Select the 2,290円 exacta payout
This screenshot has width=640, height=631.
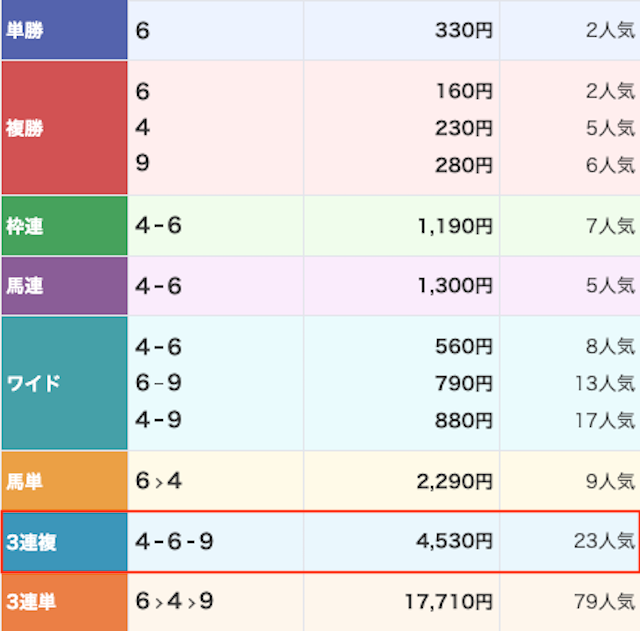click(455, 482)
